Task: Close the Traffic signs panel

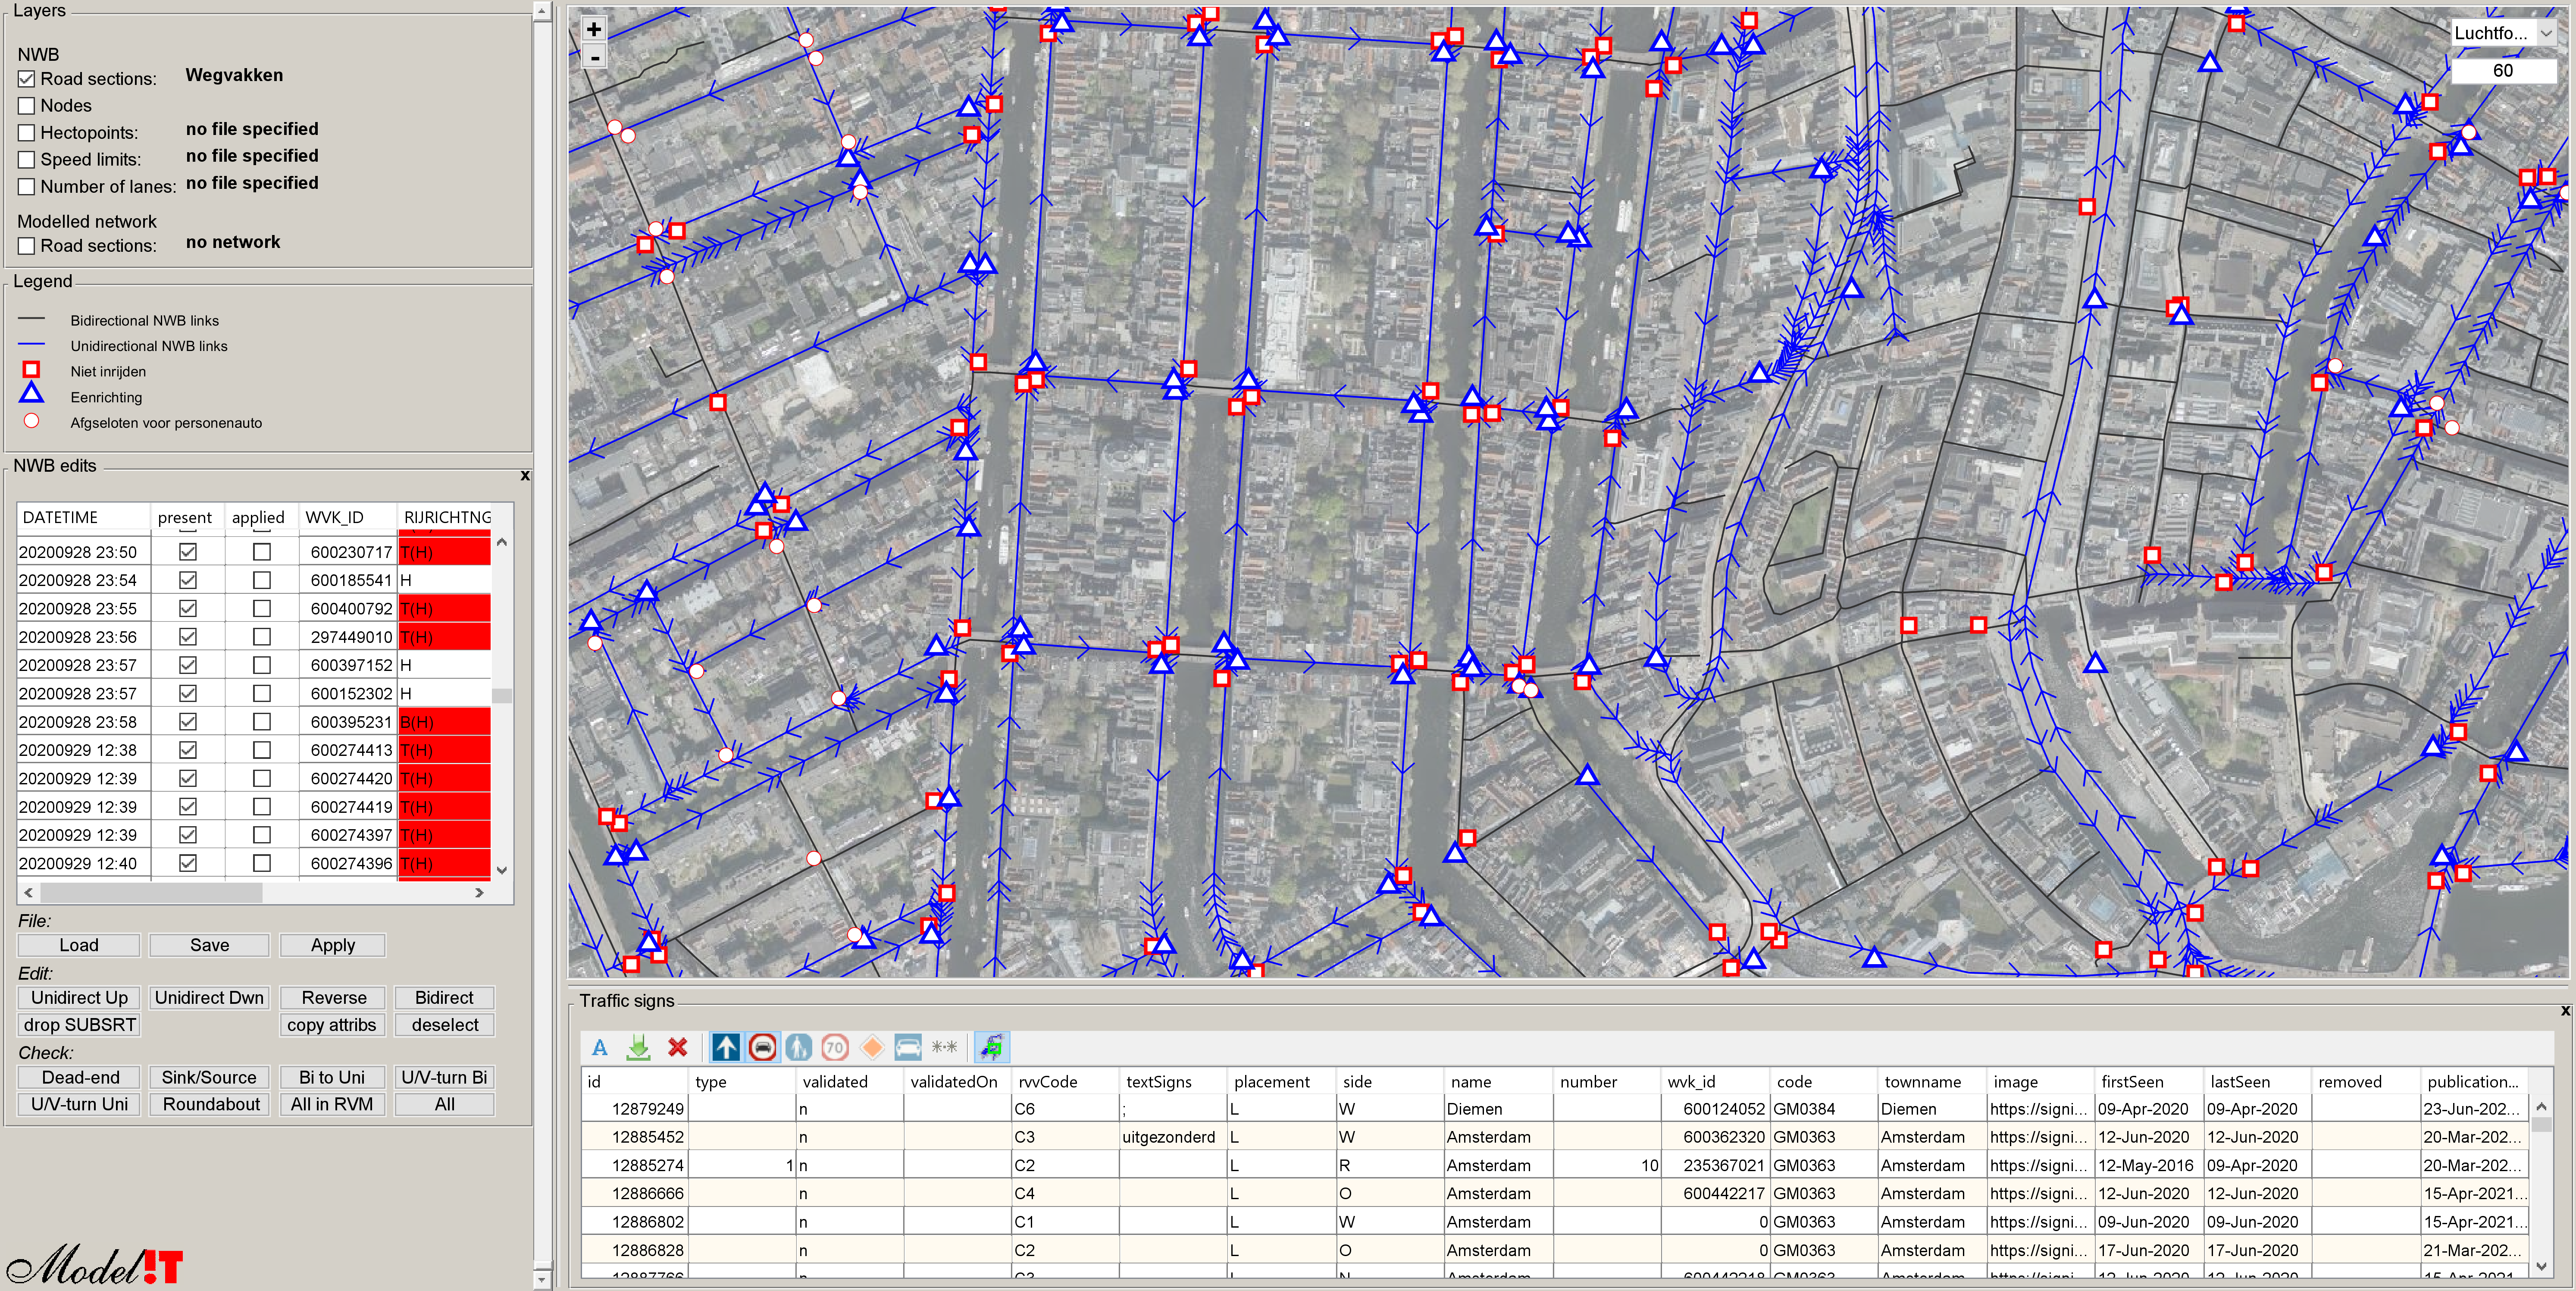Action: click(x=2565, y=1011)
